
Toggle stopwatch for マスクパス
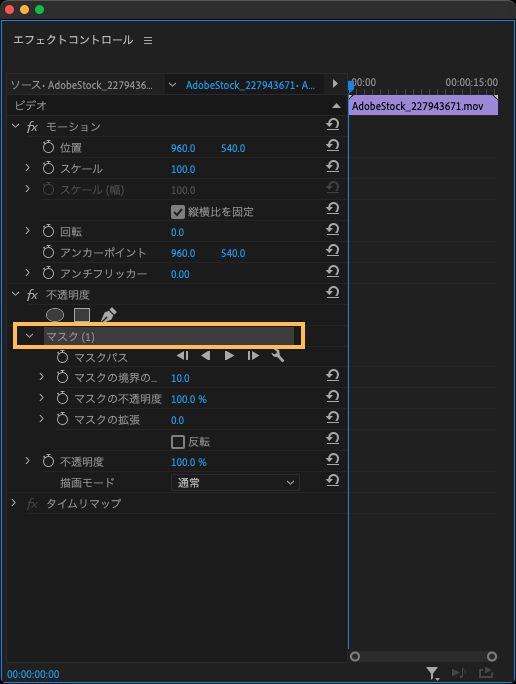(x=62, y=357)
